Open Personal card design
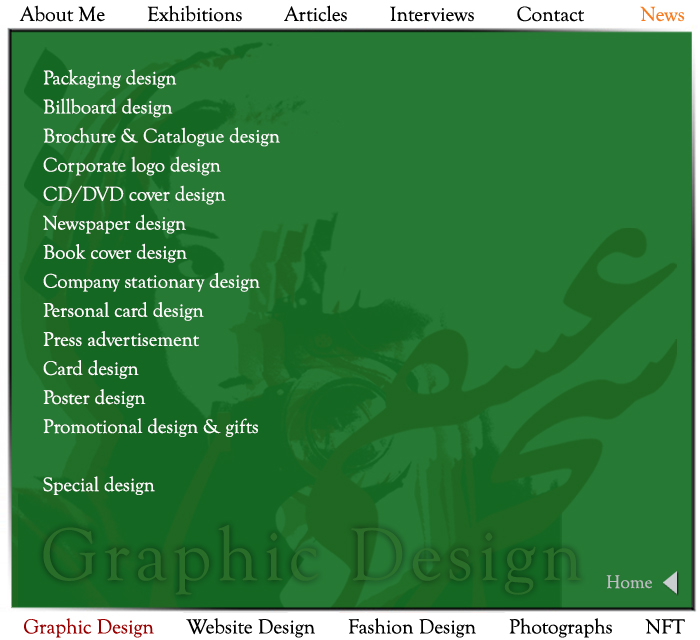The height and width of the screenshot is (640, 700). (x=123, y=311)
